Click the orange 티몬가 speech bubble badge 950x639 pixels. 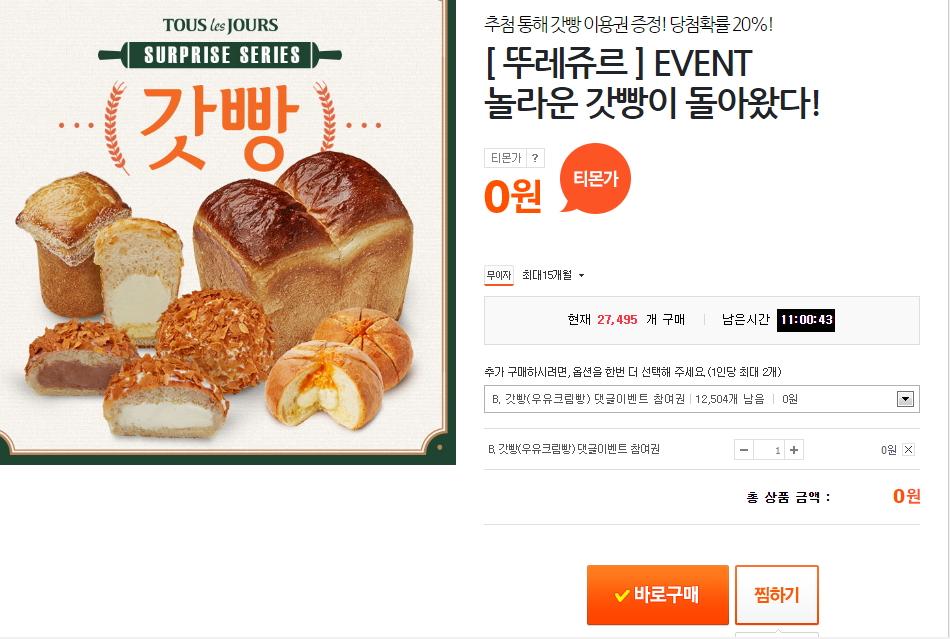coord(595,178)
